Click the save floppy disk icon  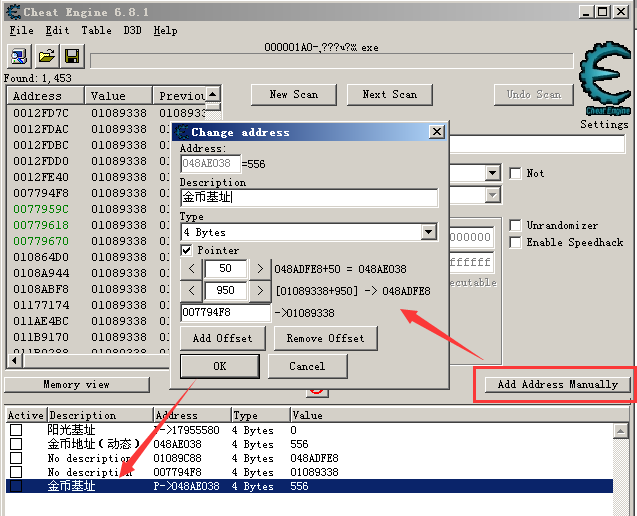click(72, 56)
